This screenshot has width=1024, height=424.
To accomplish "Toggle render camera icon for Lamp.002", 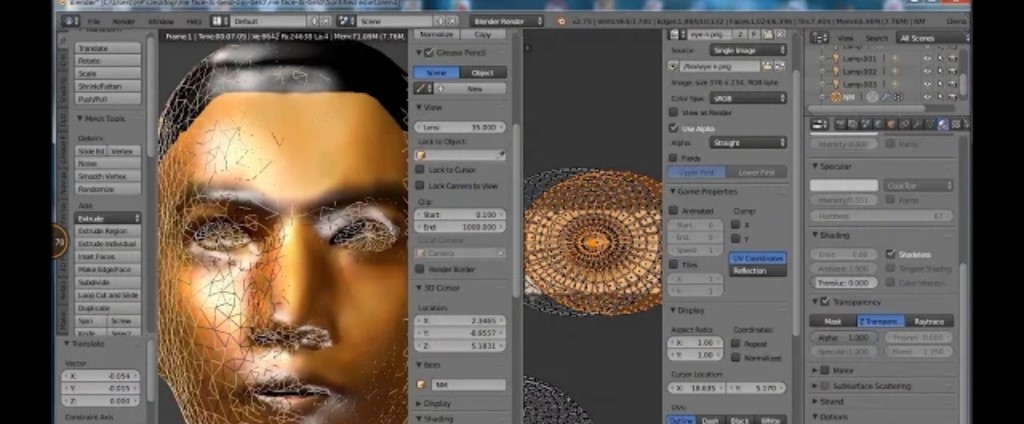I will pyautogui.click(x=953, y=71).
